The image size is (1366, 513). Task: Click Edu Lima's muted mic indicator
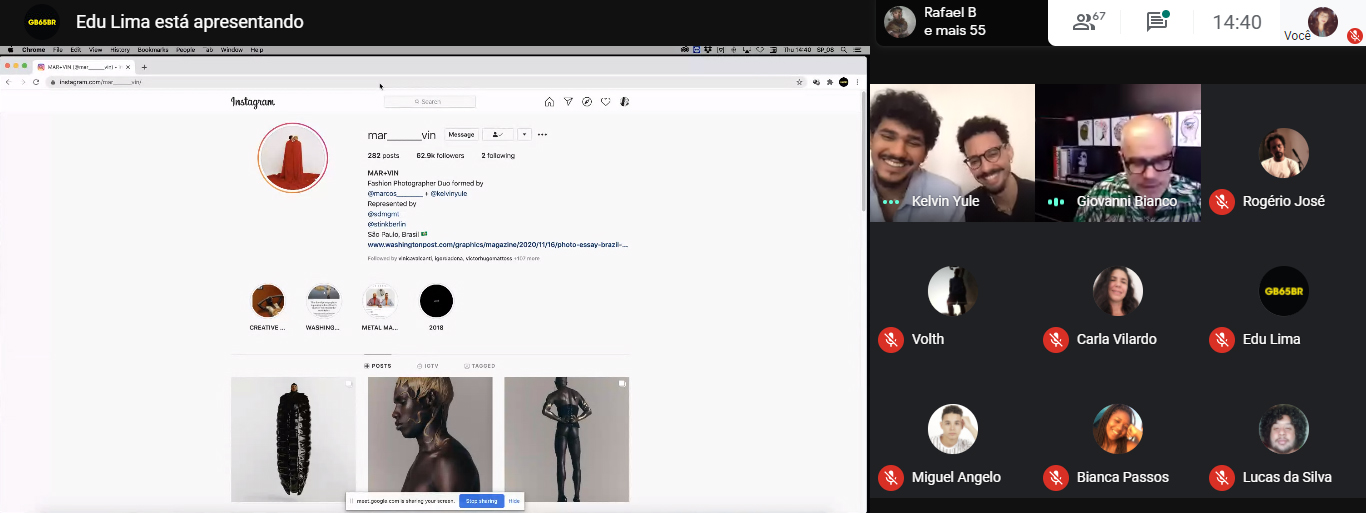click(x=1221, y=340)
